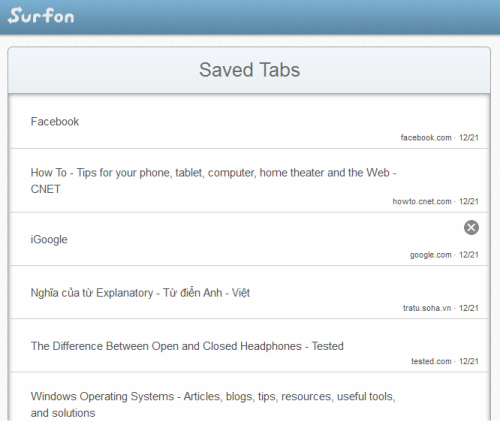Click the 12/21 date beside google.com

pyautogui.click(x=469, y=255)
